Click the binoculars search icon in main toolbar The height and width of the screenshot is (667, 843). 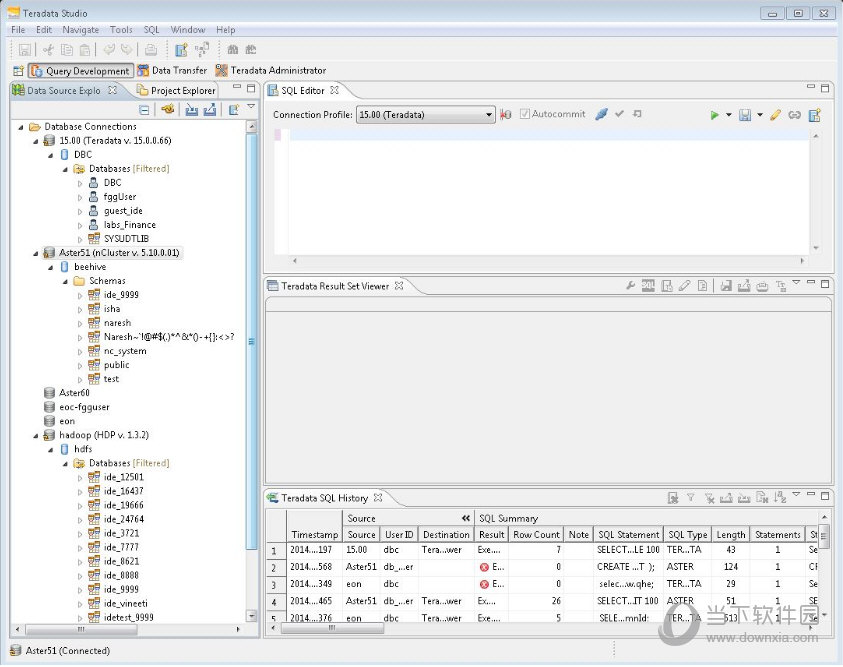pos(232,50)
